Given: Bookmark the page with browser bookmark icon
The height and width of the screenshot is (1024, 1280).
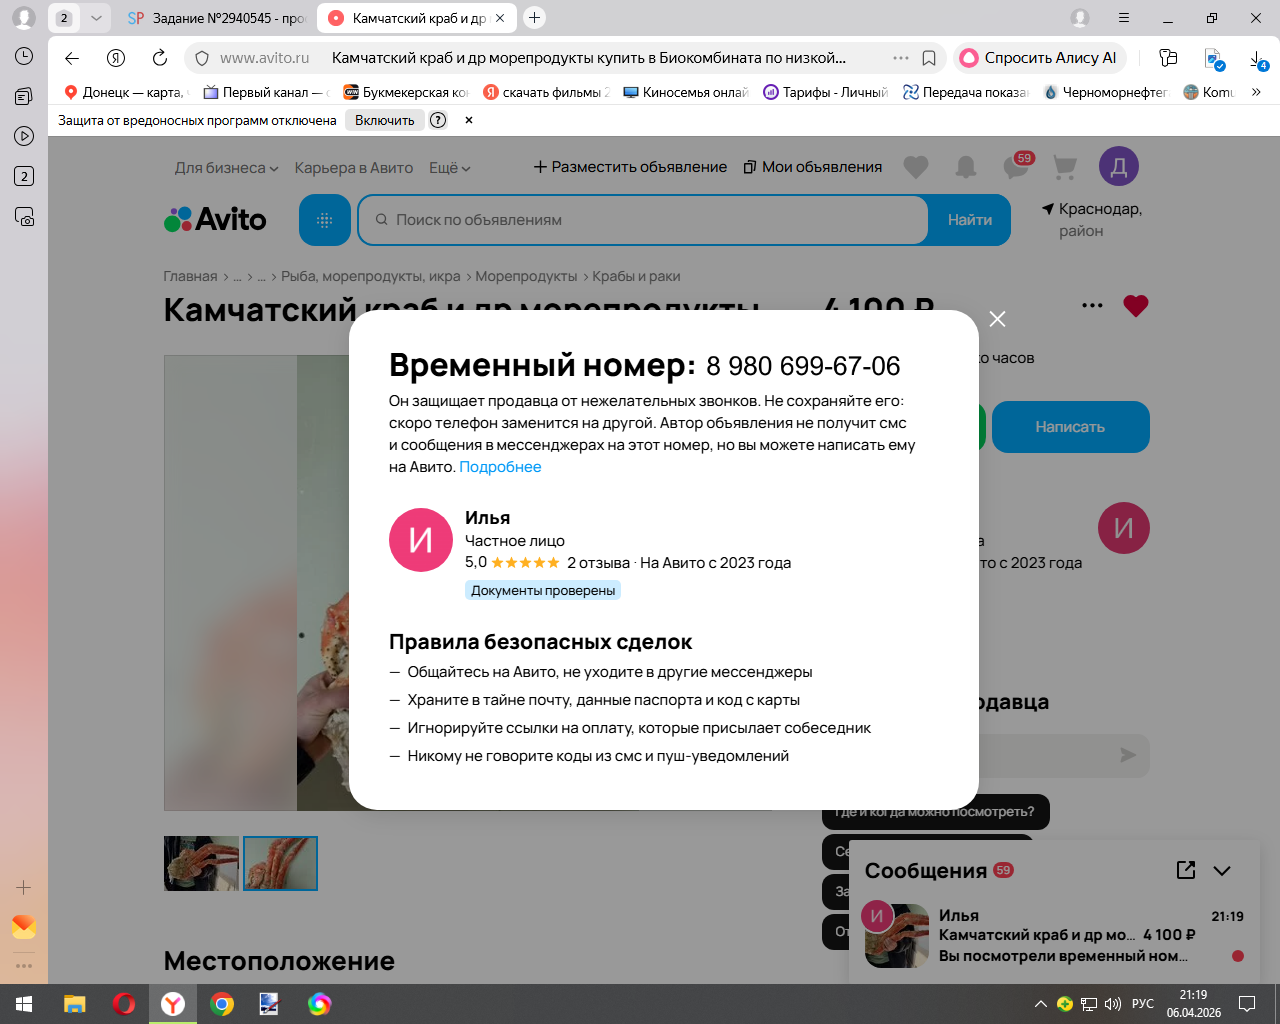Looking at the screenshot, I should tap(929, 58).
